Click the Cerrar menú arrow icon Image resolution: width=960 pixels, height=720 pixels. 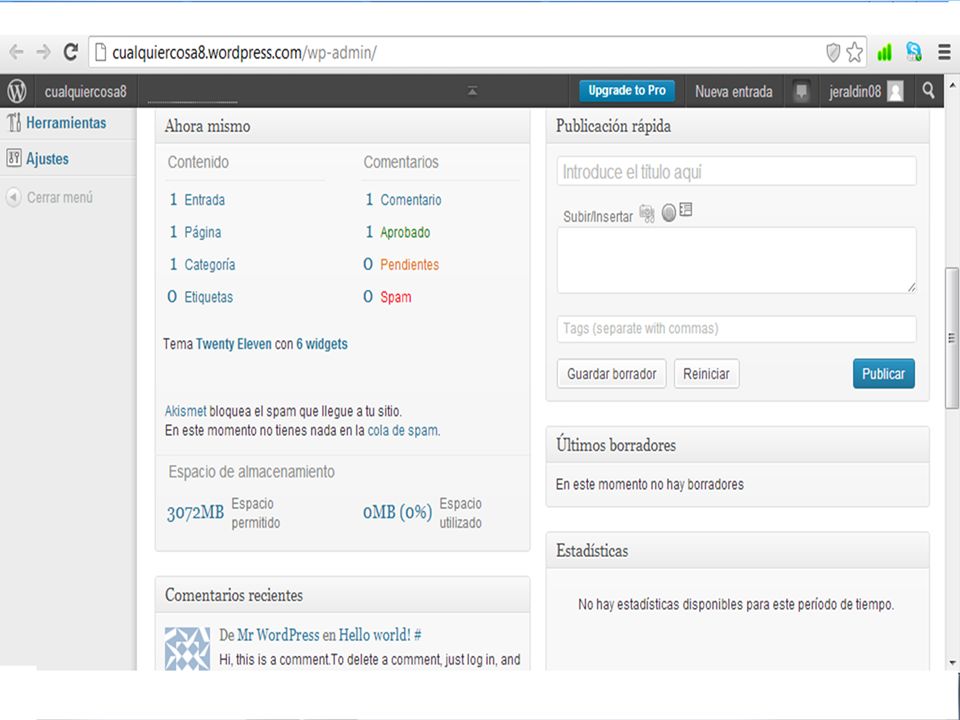pos(13,197)
